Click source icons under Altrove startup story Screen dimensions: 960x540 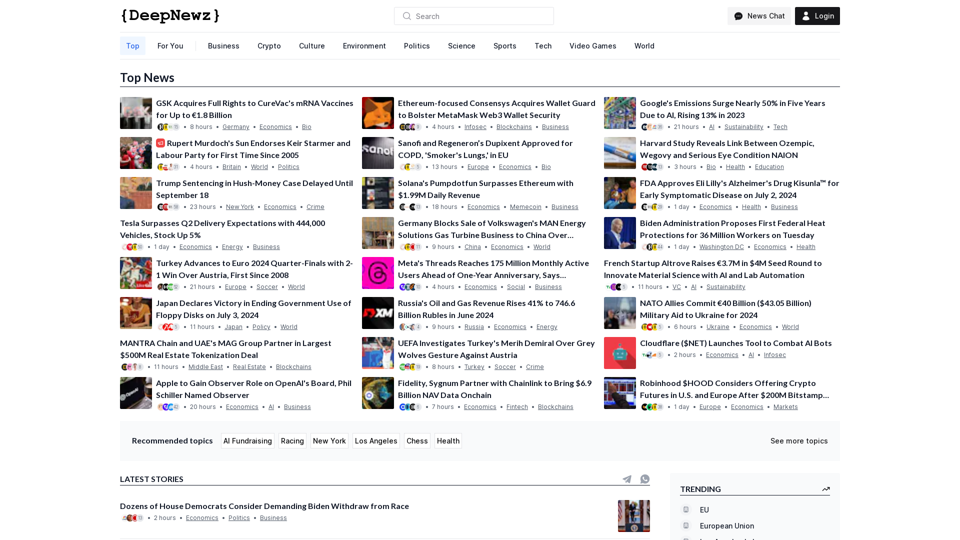coord(616,287)
